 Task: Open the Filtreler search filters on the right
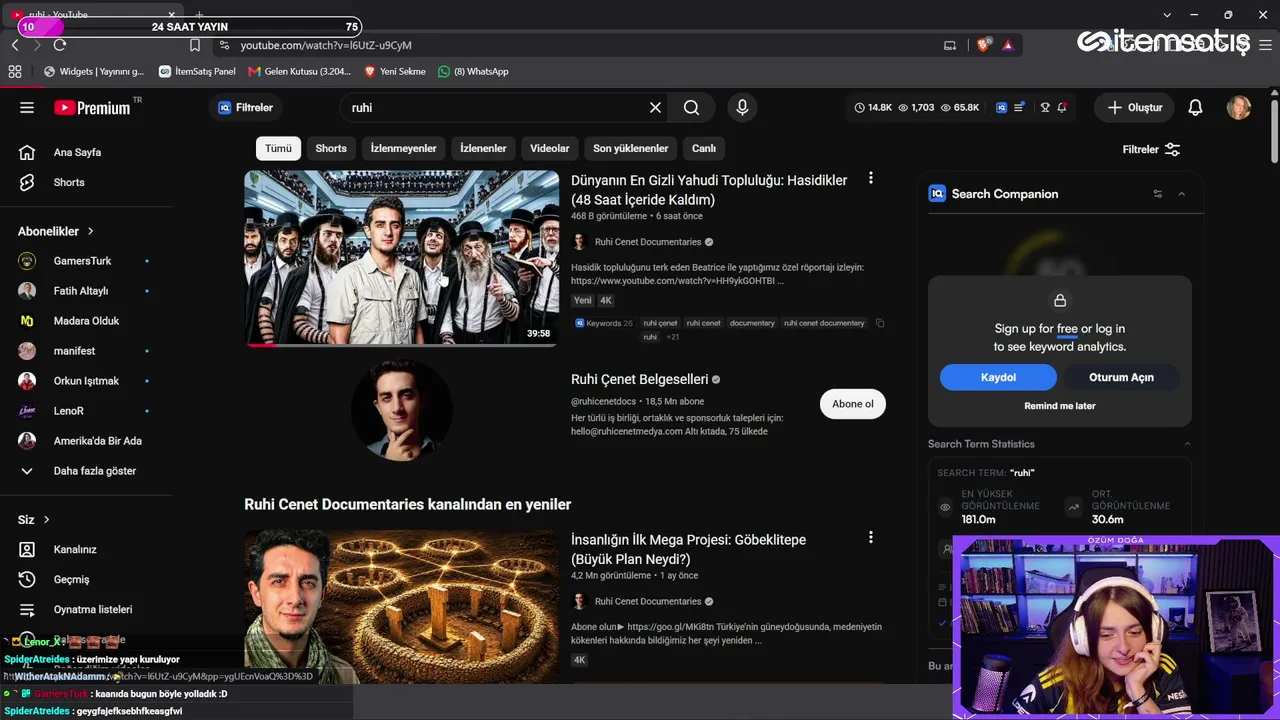1151,149
